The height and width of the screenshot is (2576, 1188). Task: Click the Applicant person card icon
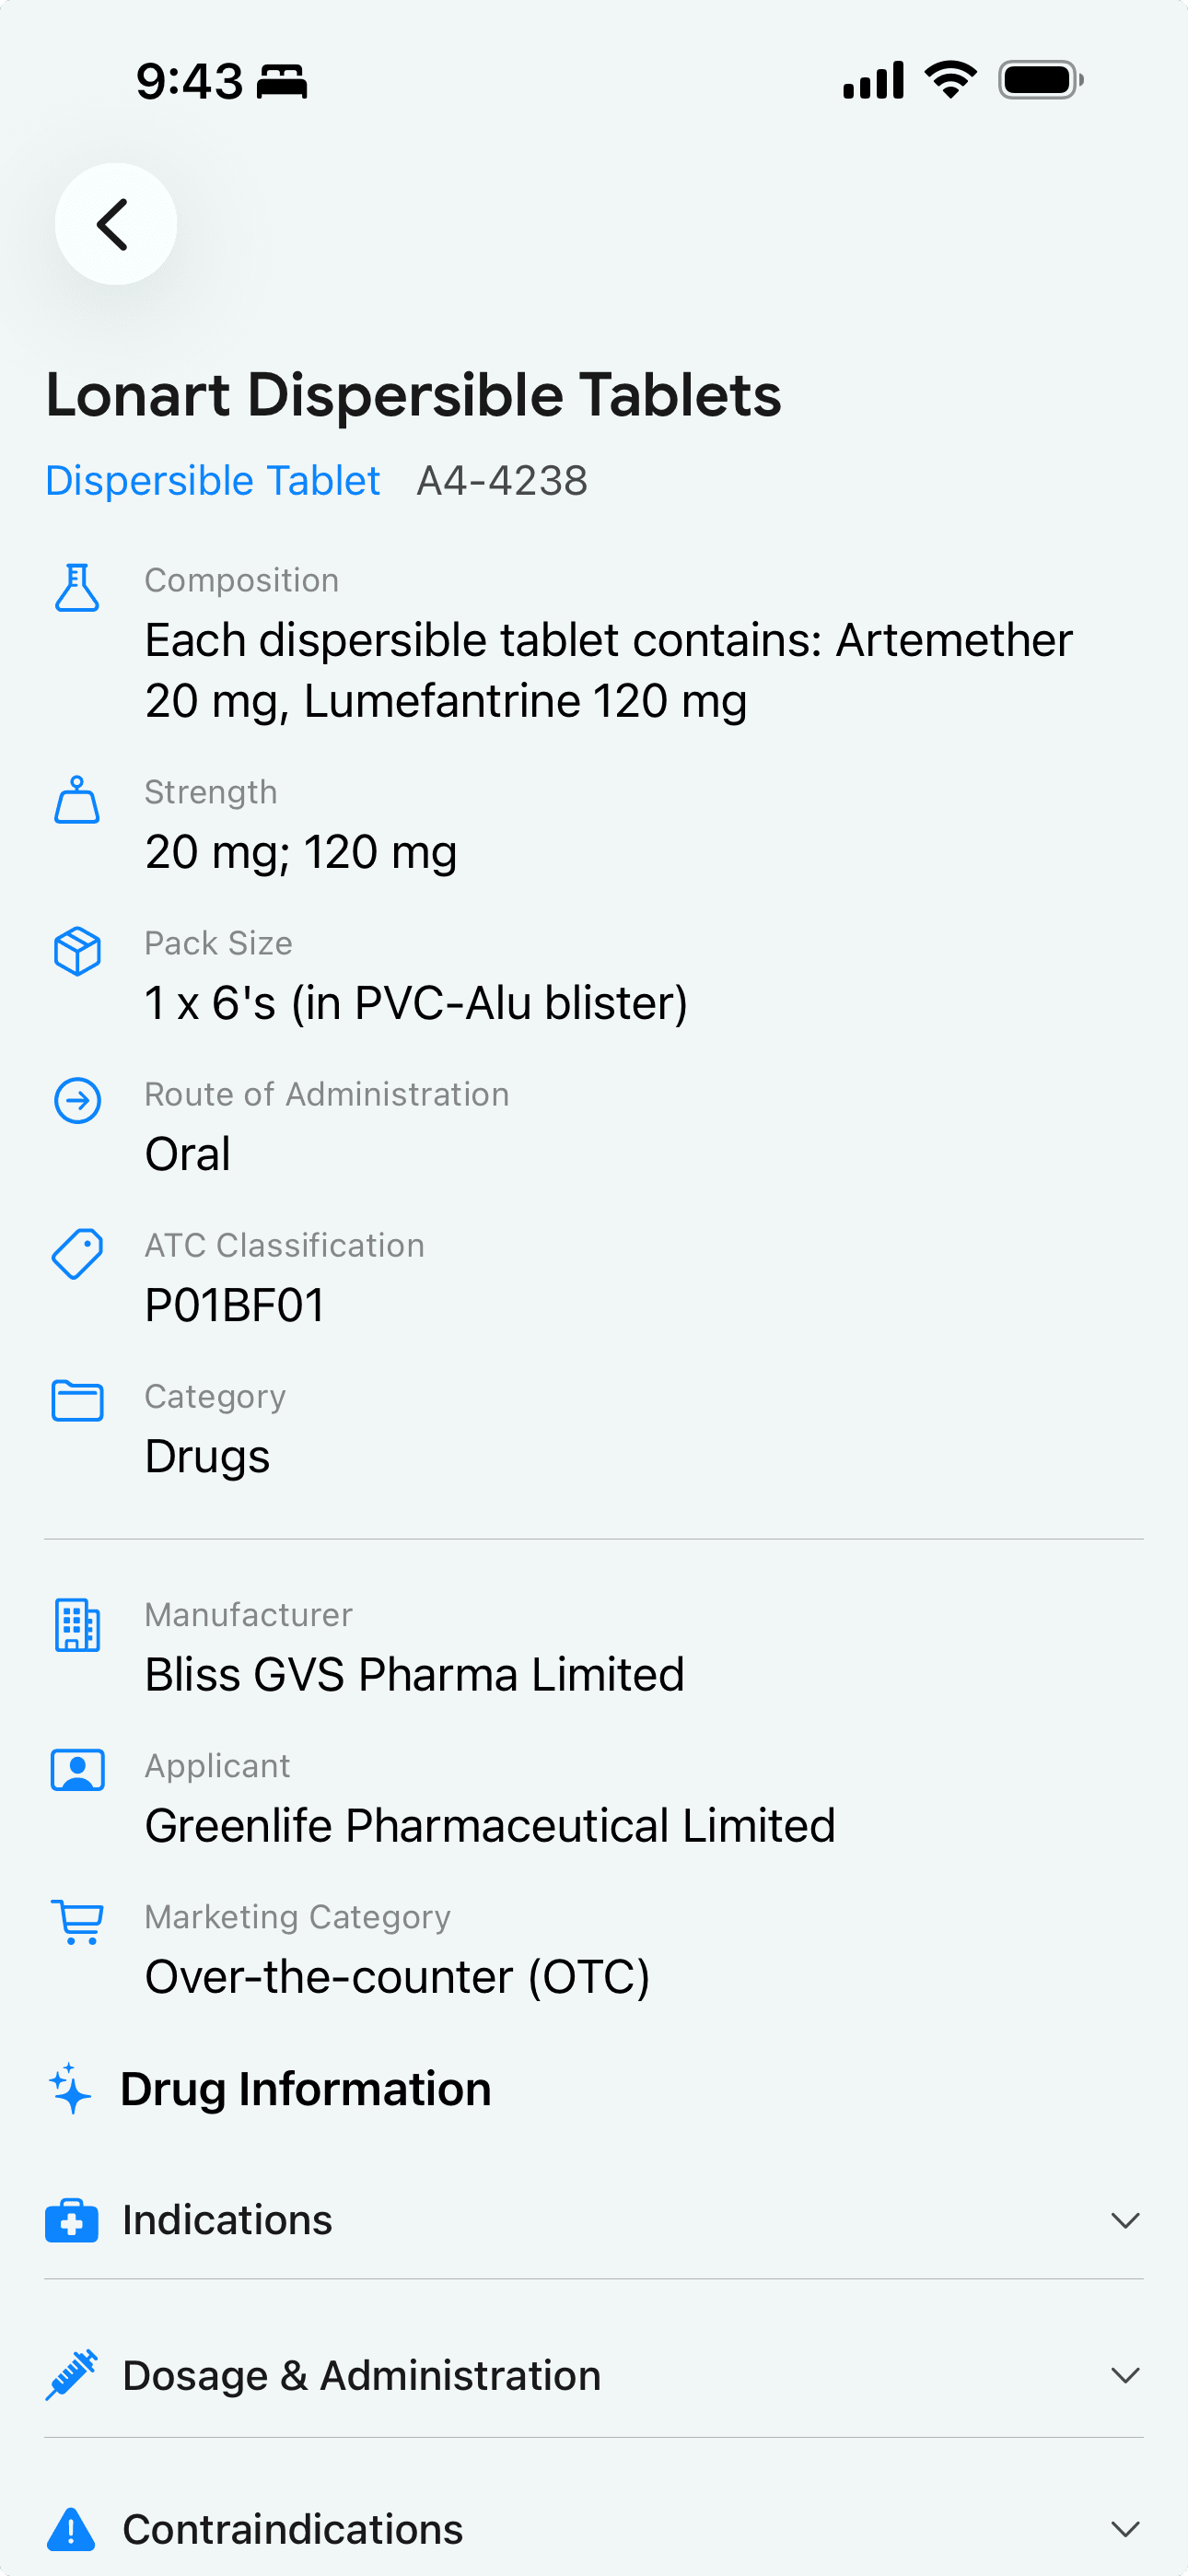pyautogui.click(x=77, y=1770)
